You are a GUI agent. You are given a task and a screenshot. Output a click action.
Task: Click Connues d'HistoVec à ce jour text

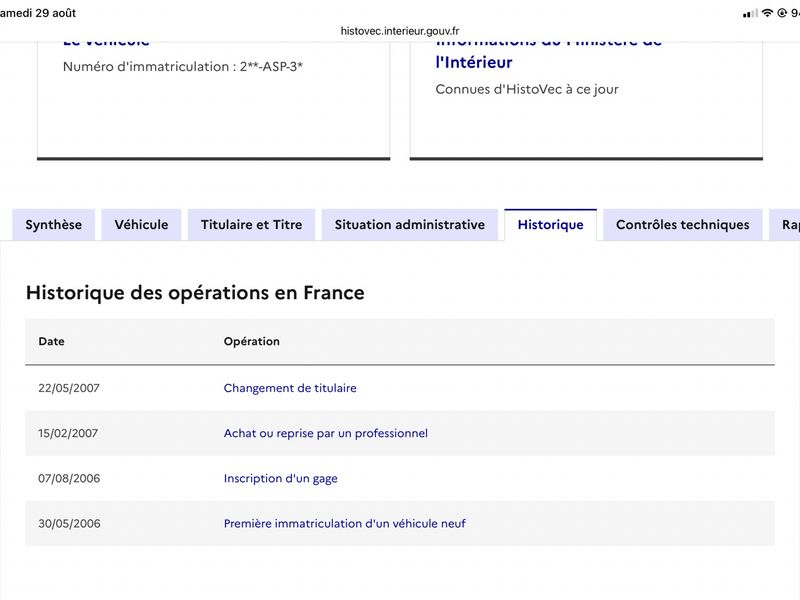(x=527, y=89)
